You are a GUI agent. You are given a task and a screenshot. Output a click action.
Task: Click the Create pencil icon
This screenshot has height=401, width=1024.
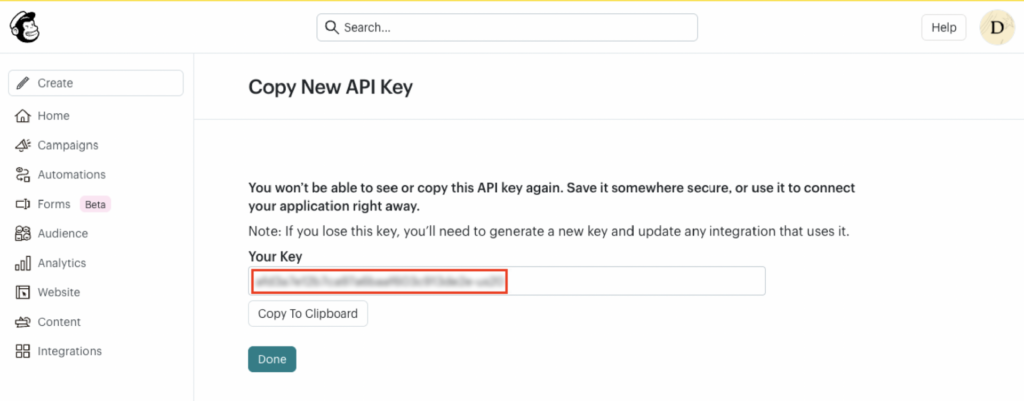pos(23,83)
